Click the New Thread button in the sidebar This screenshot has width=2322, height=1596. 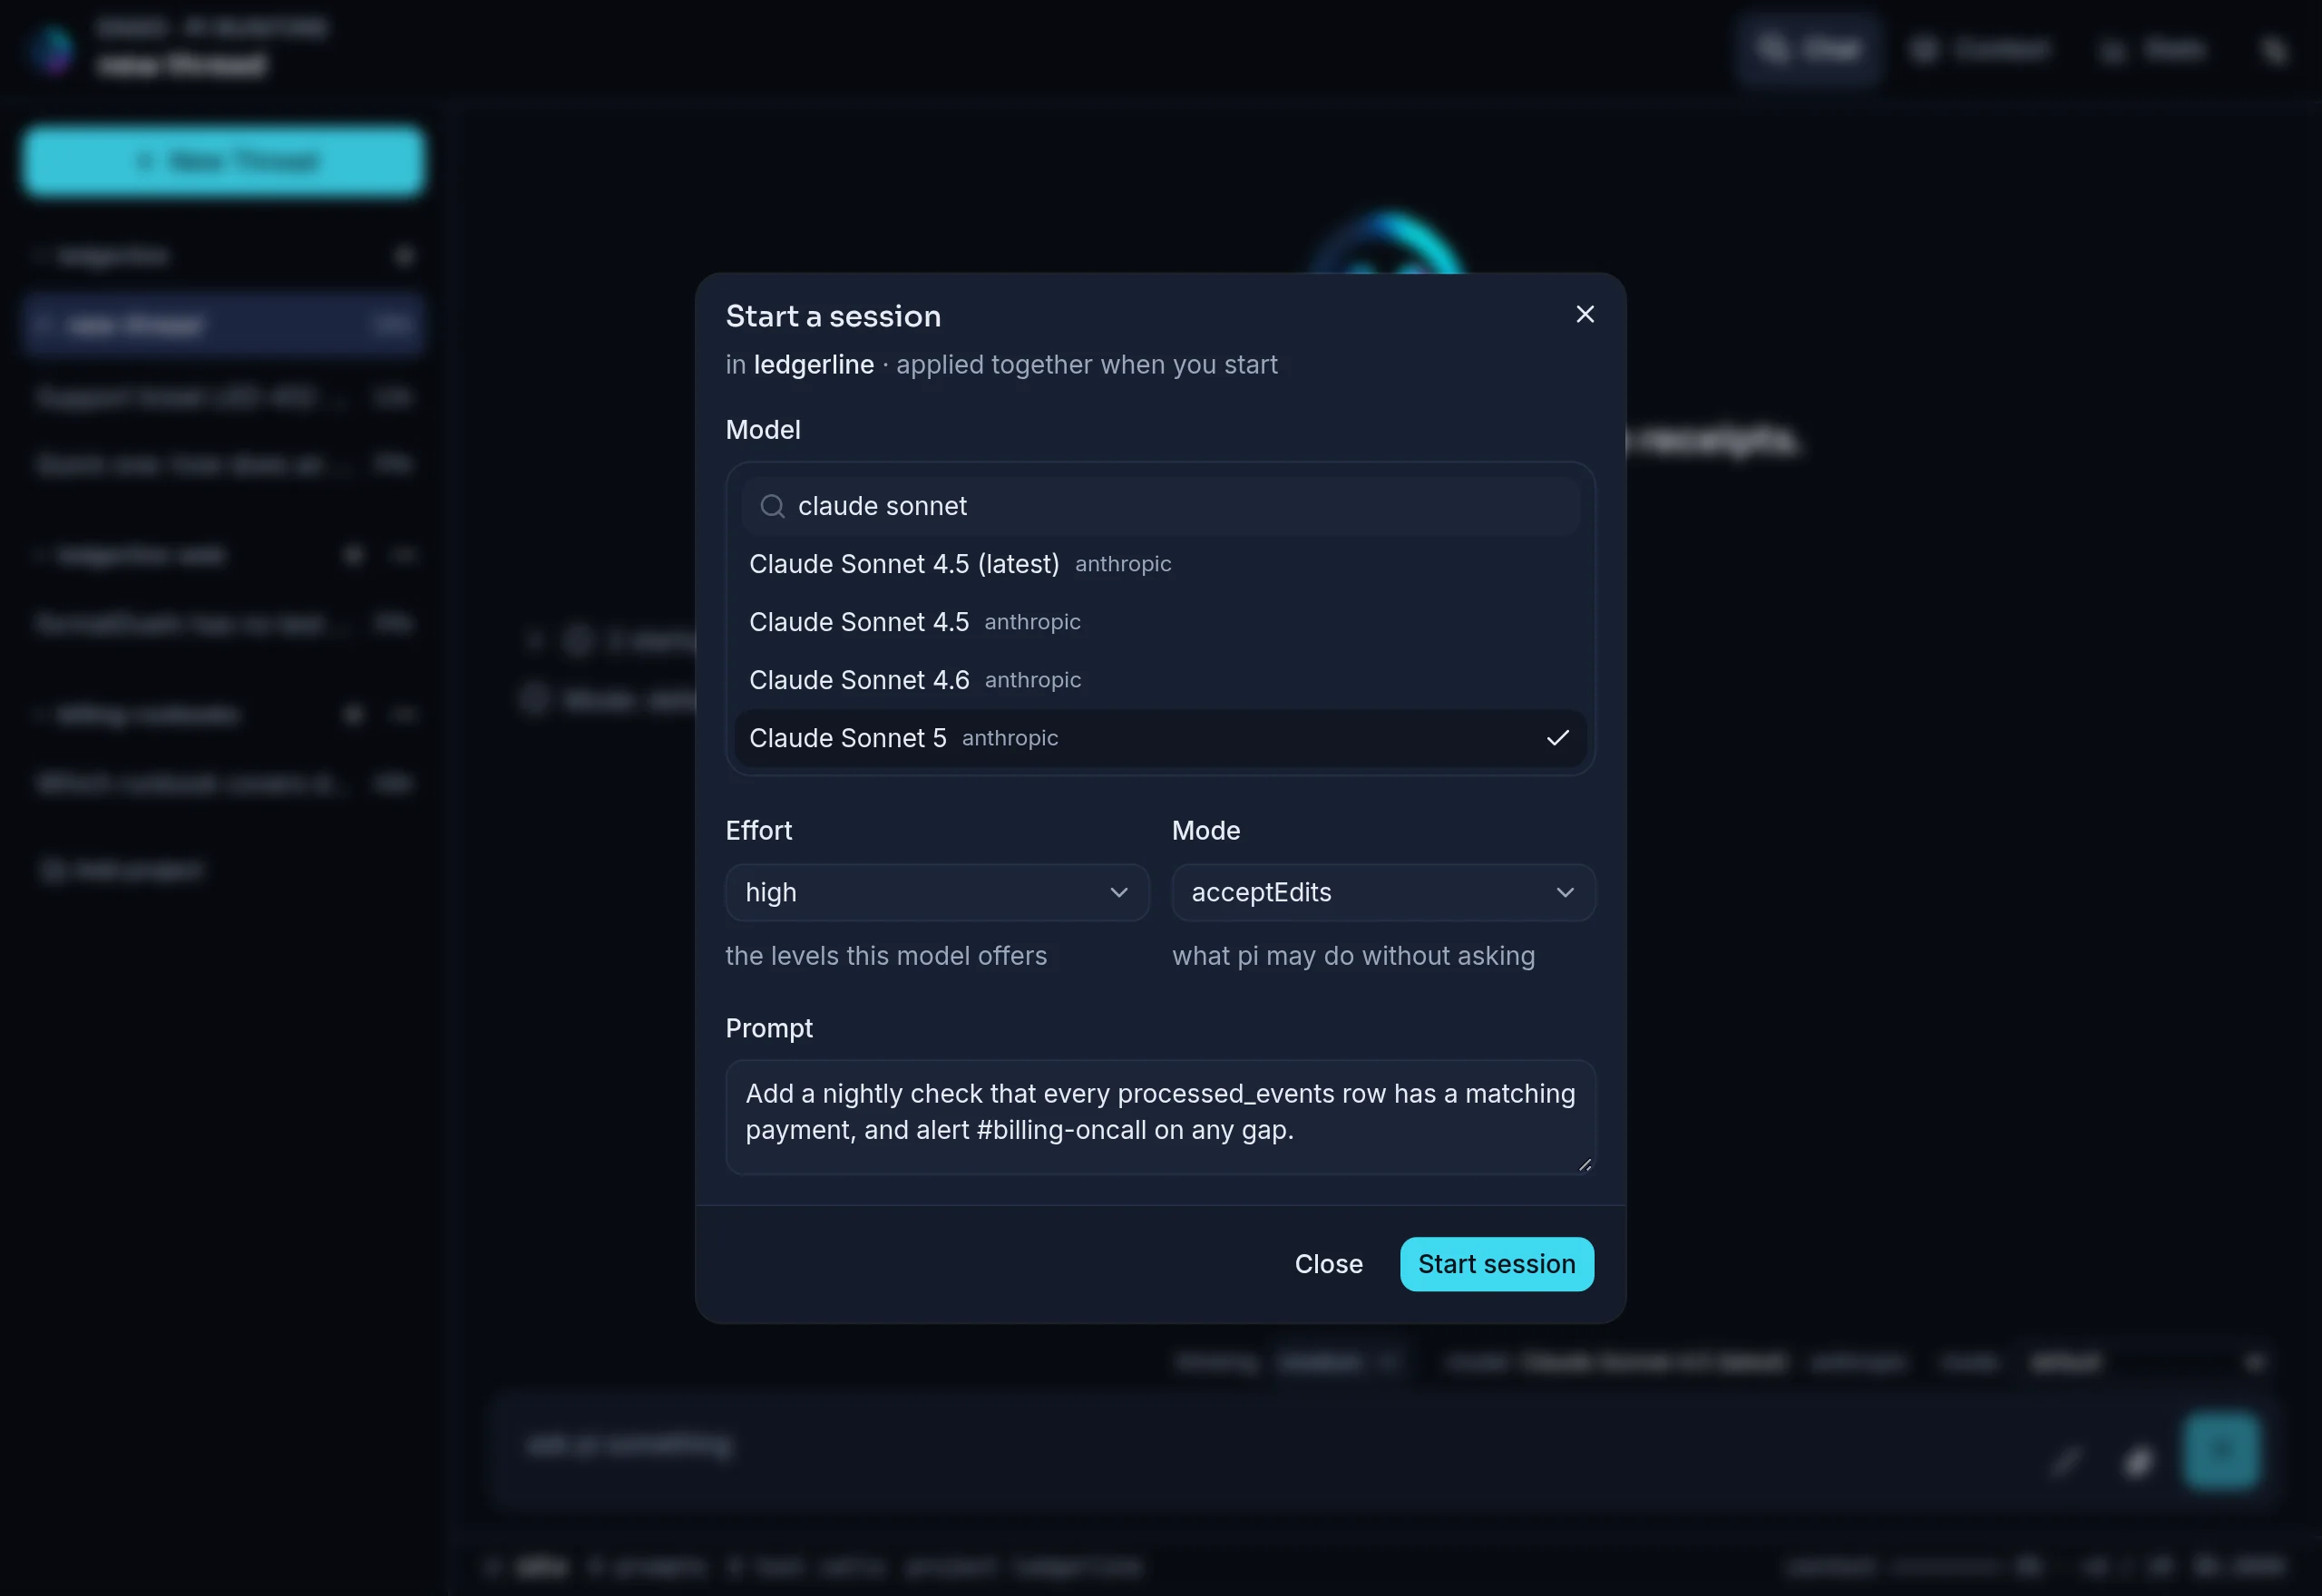224,160
